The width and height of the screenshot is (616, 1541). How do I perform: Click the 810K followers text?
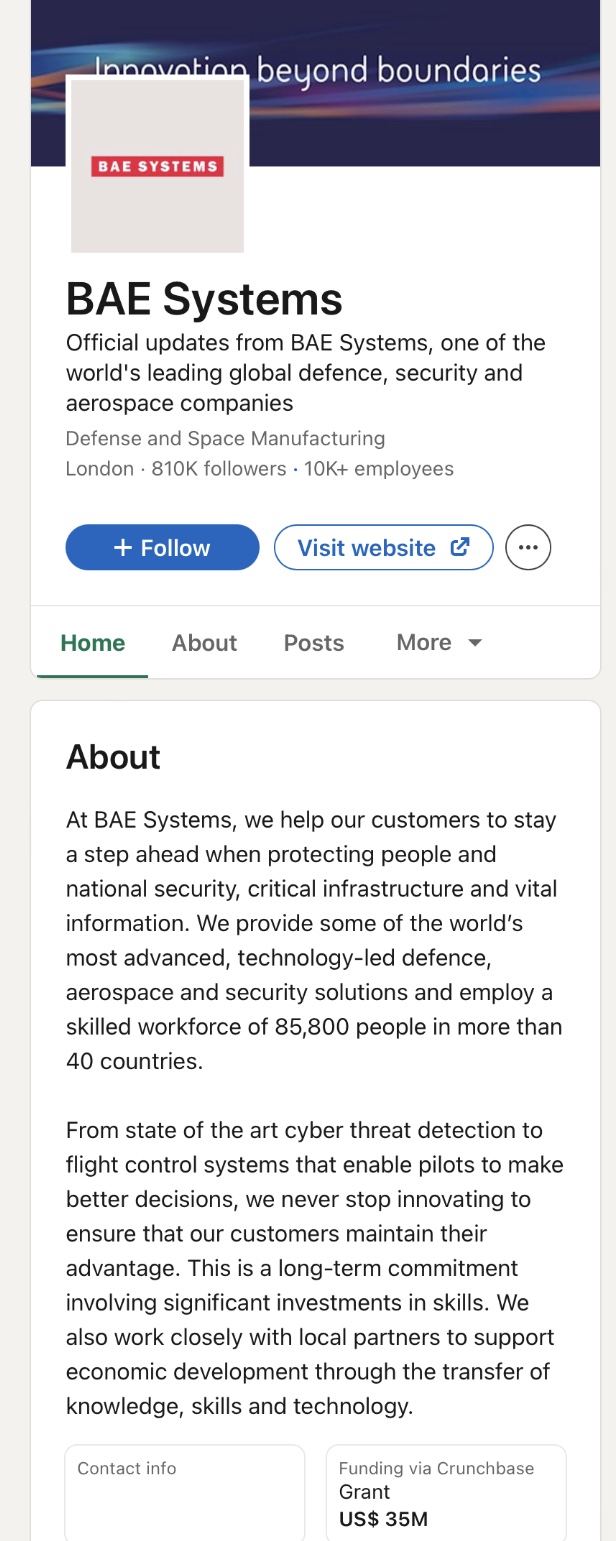pyautogui.click(x=219, y=469)
